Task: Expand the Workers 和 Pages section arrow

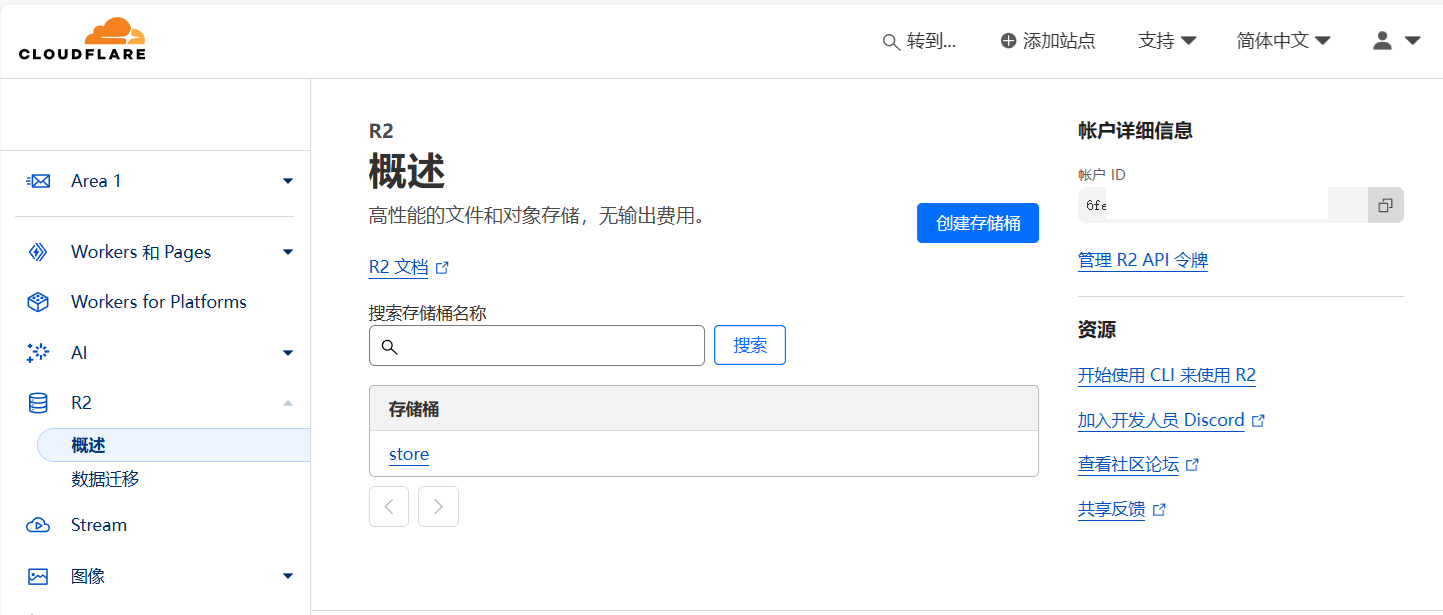Action: point(288,252)
